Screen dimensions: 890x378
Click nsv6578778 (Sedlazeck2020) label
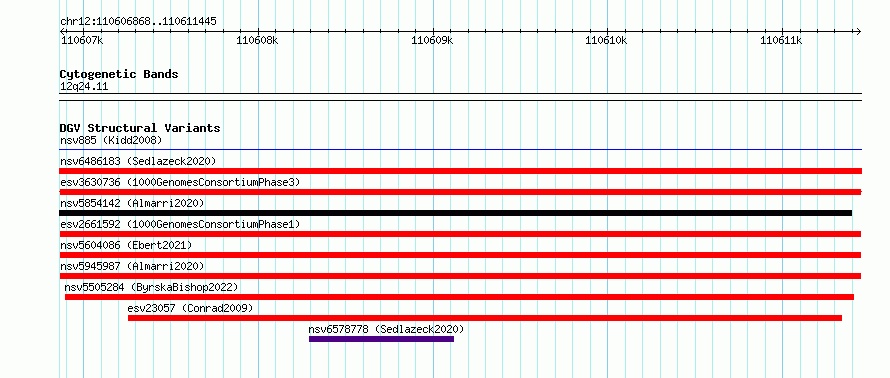[x=387, y=329]
